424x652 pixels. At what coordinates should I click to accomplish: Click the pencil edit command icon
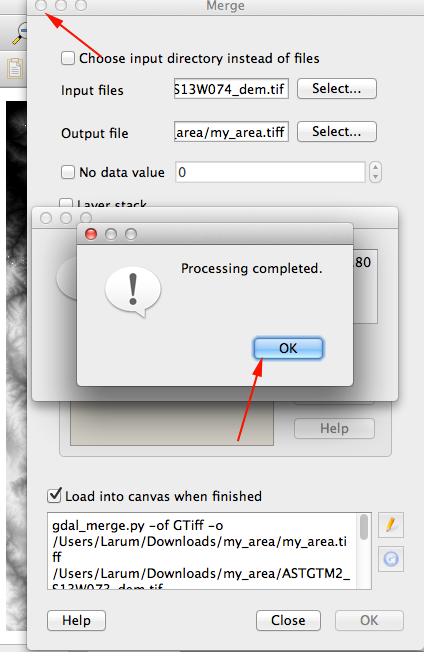[391, 525]
